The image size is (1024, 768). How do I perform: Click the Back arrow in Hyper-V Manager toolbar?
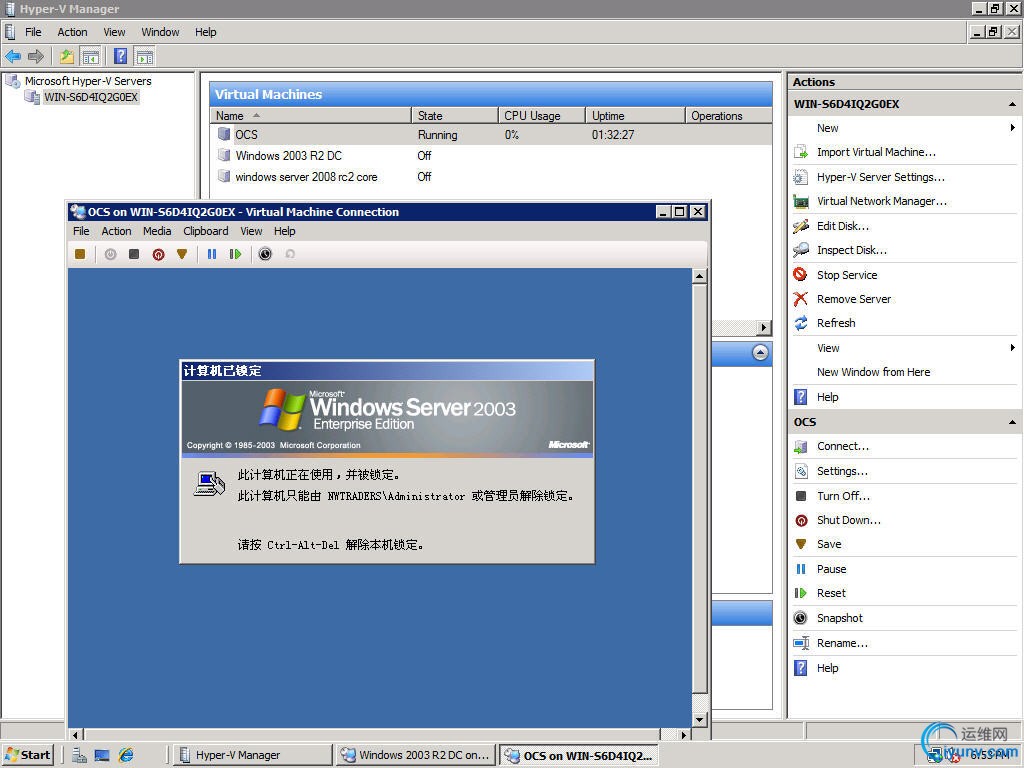point(13,57)
